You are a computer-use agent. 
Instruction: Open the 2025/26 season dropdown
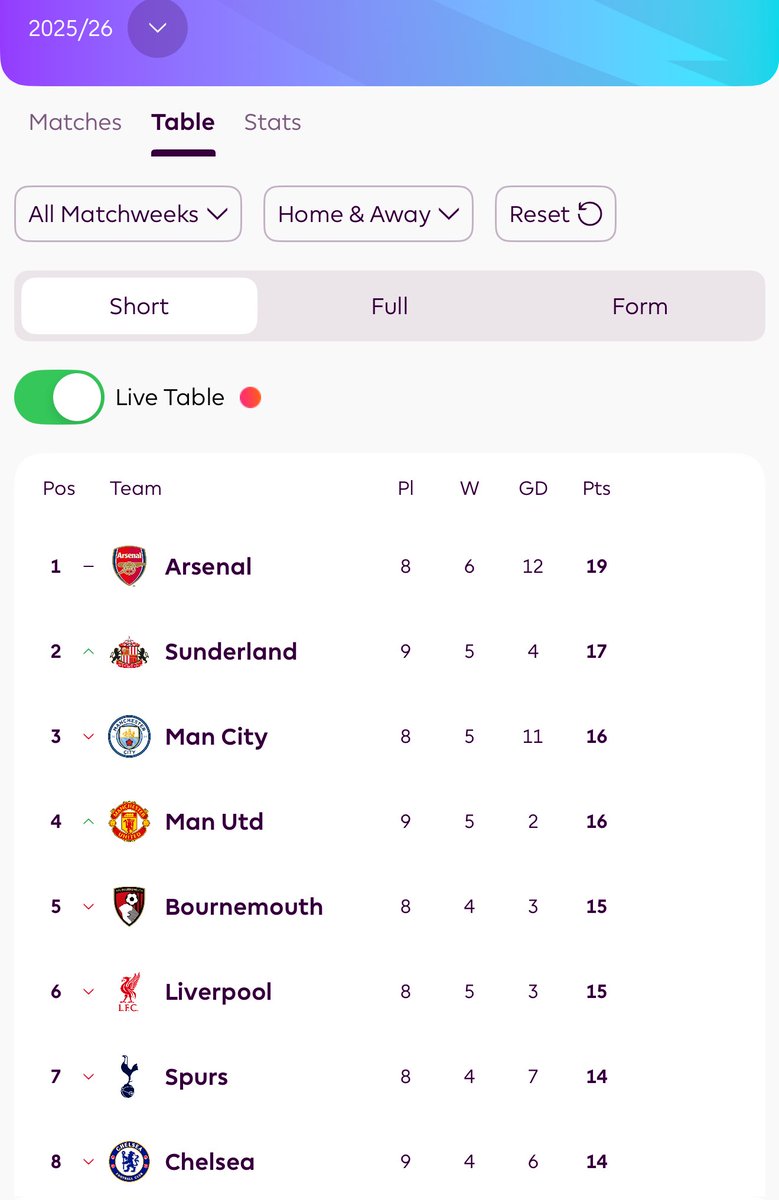click(x=157, y=28)
